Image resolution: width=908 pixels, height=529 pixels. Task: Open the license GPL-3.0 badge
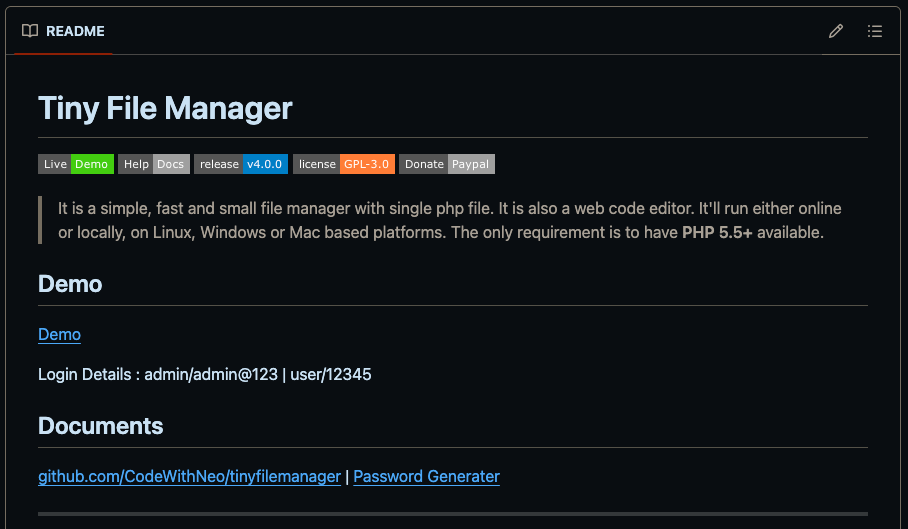344,164
